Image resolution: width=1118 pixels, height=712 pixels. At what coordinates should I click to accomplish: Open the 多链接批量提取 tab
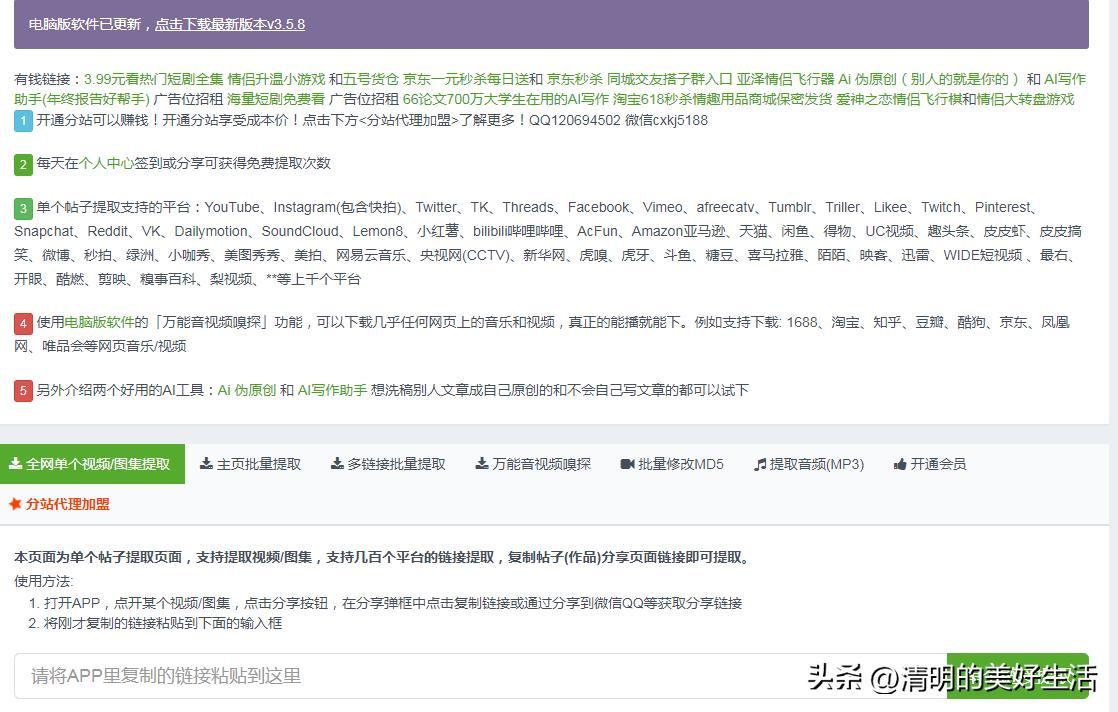(x=388, y=464)
